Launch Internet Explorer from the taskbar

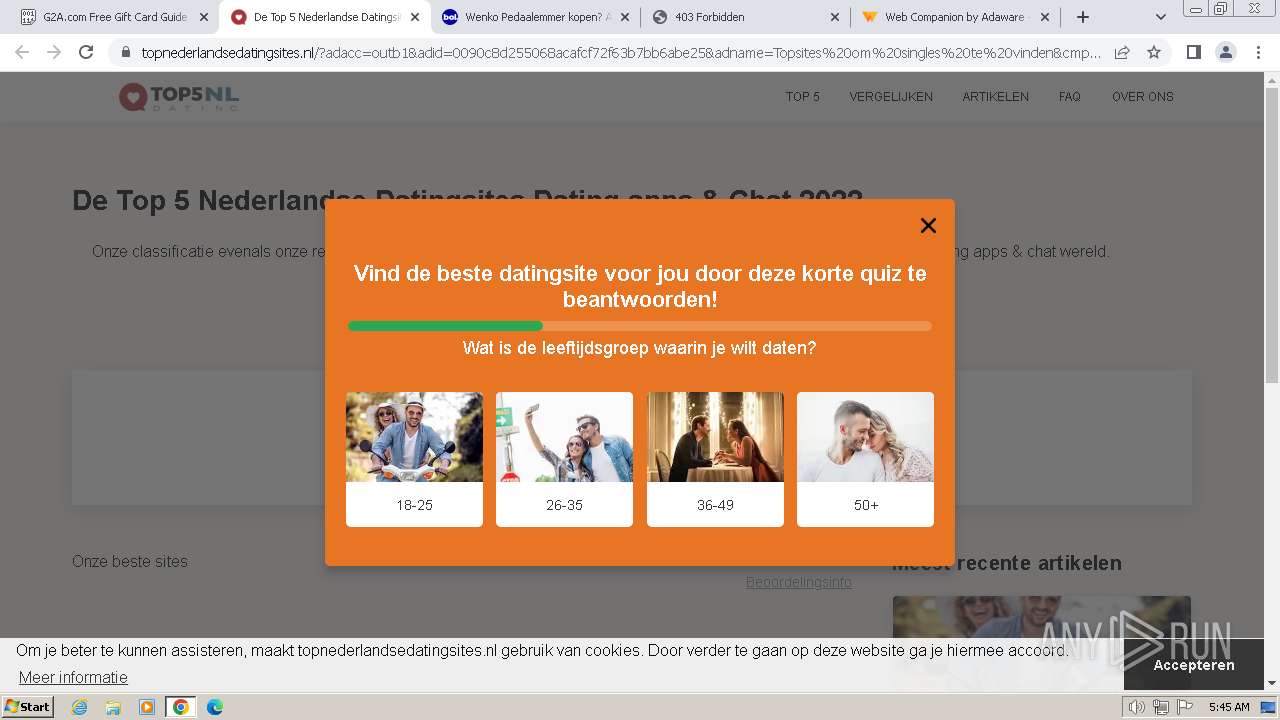click(80, 707)
